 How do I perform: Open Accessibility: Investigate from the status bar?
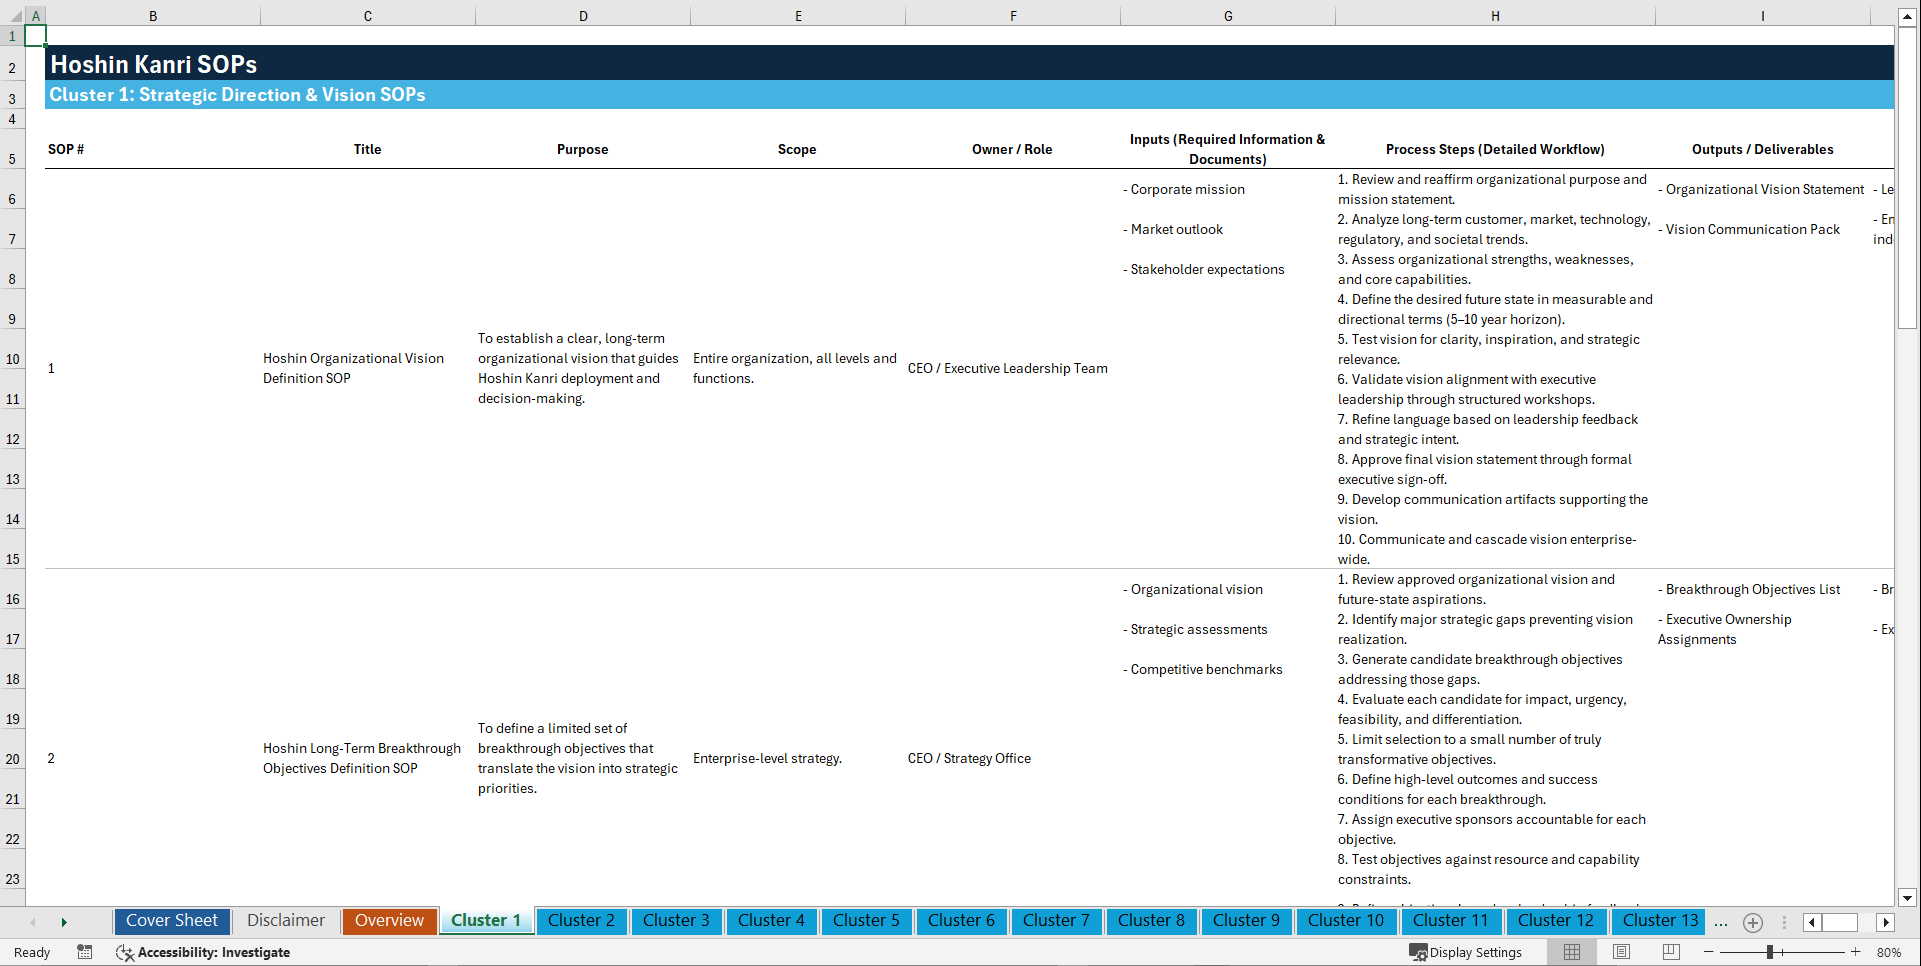tap(203, 952)
